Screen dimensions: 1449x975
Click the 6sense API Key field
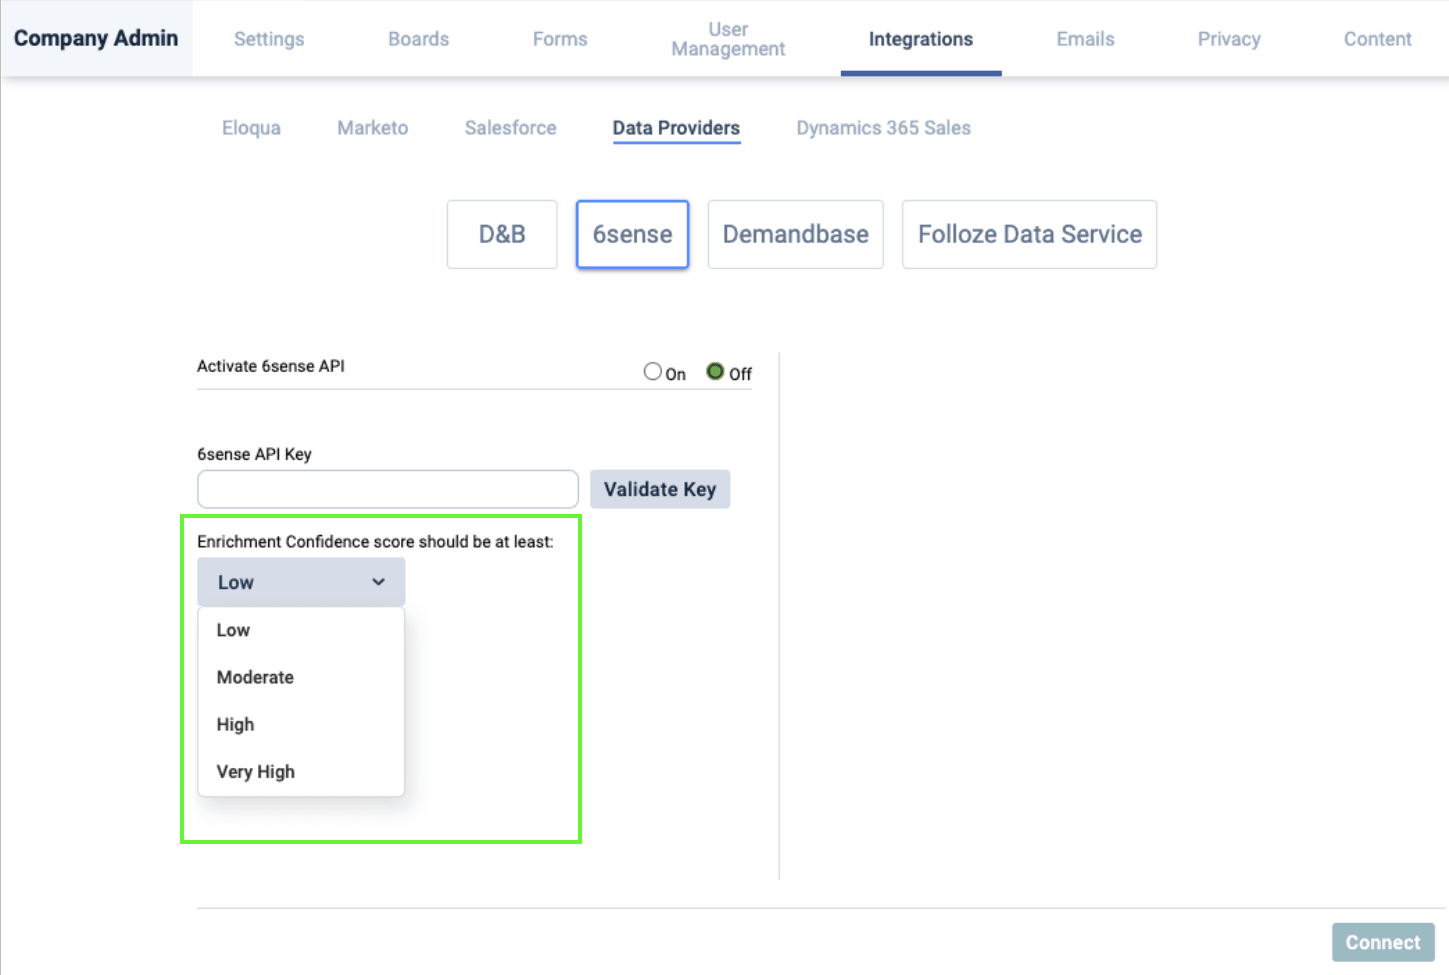click(388, 489)
